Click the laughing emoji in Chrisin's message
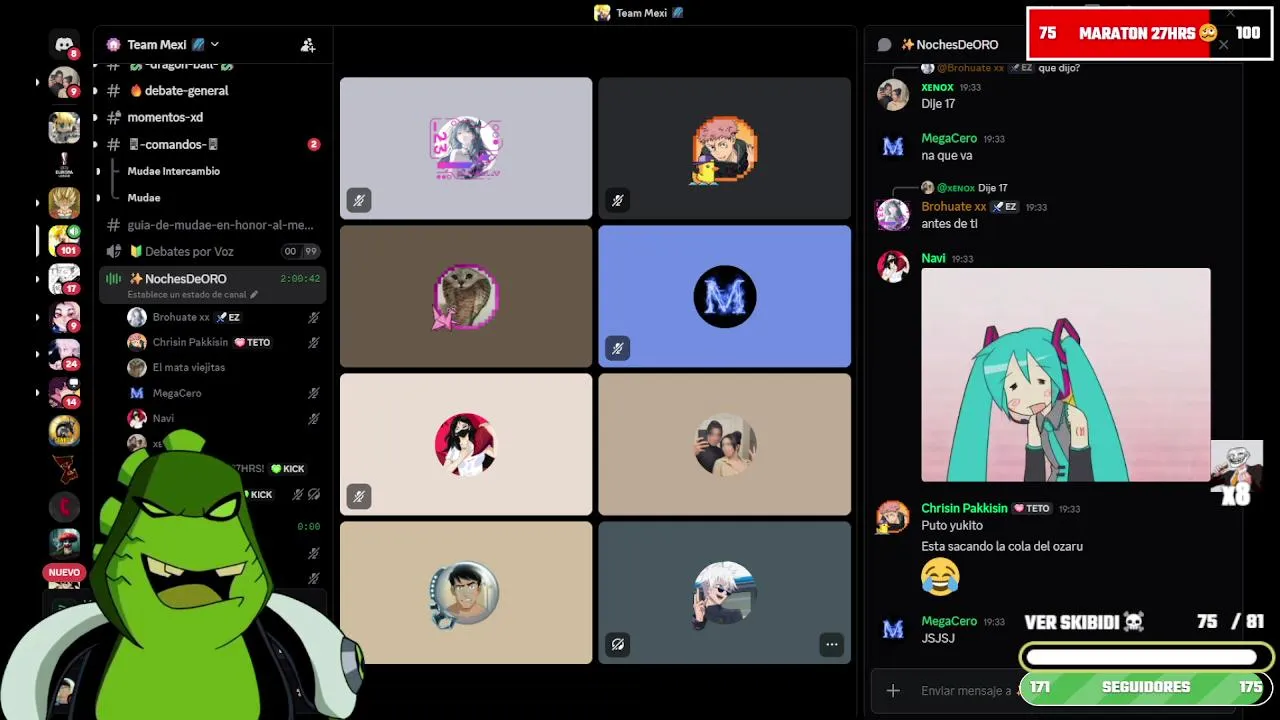The height and width of the screenshot is (720, 1280). [x=940, y=576]
